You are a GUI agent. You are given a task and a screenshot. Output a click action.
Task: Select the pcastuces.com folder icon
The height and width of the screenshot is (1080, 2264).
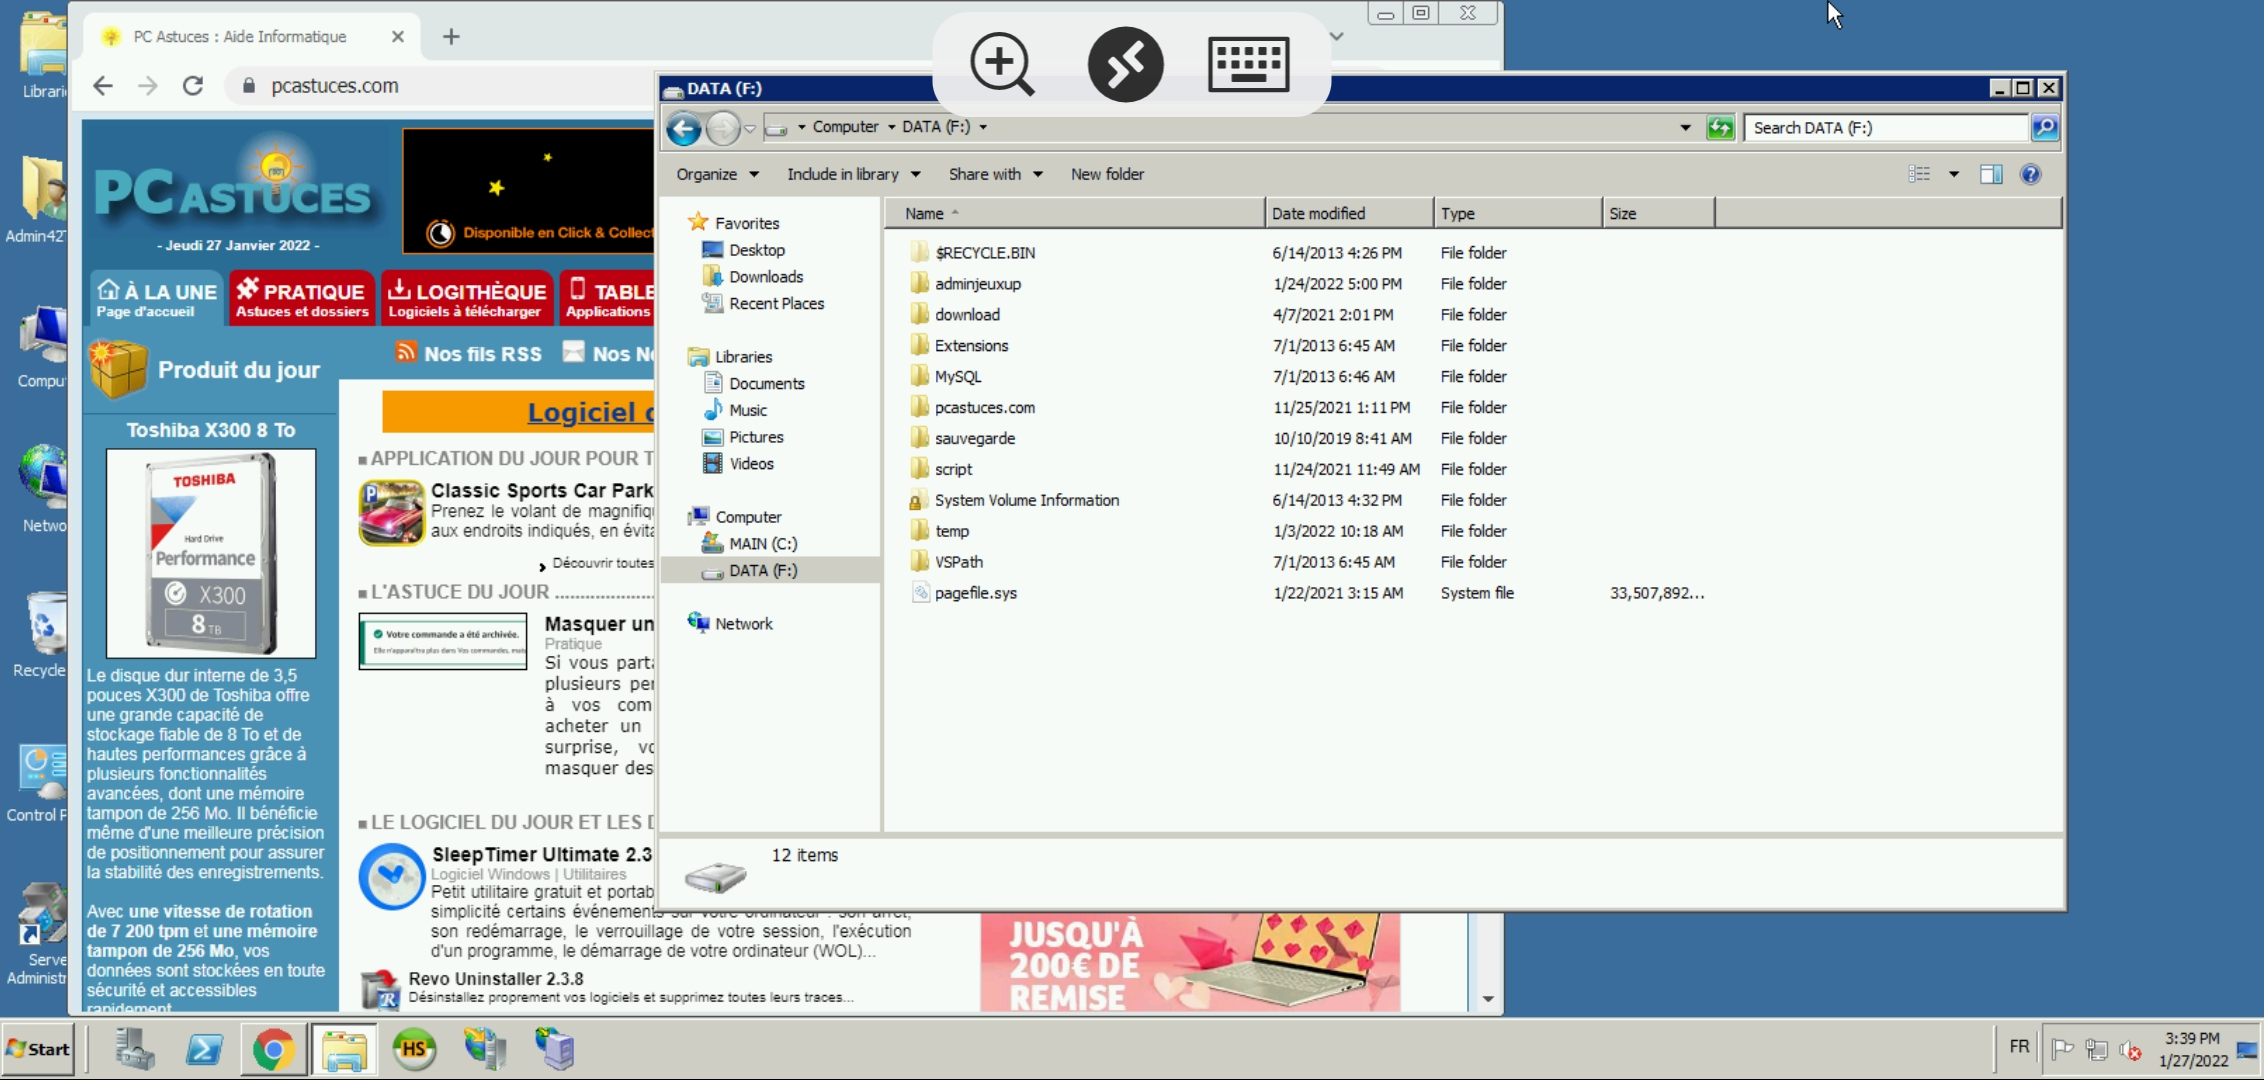(x=919, y=407)
